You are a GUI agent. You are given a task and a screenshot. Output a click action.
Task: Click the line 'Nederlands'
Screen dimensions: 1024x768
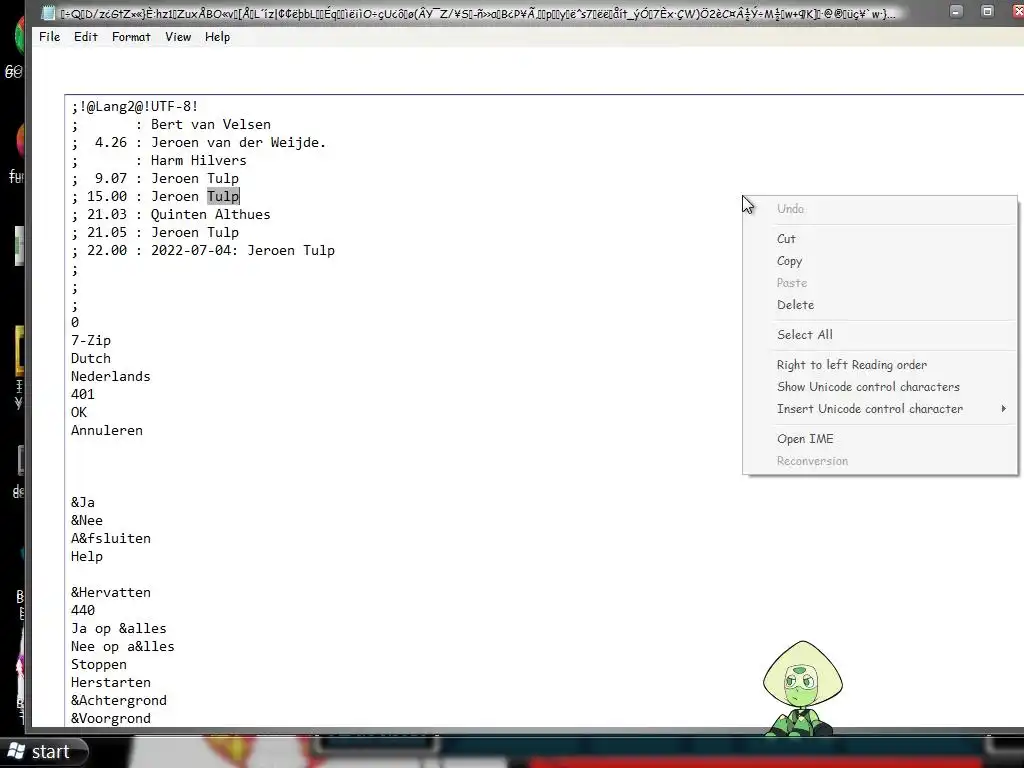(110, 377)
